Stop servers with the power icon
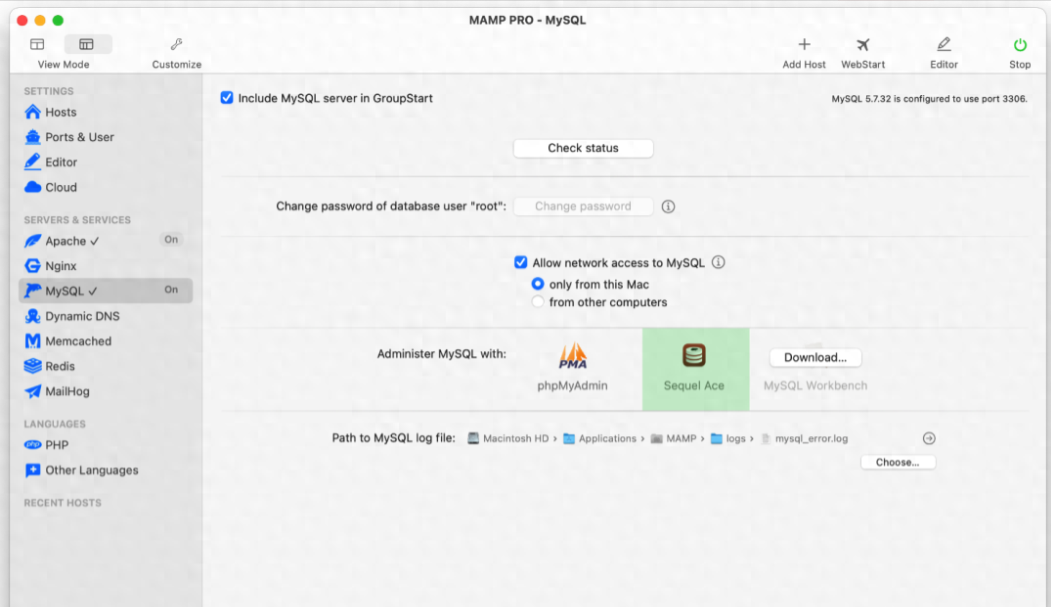Screen dimensions: 1051x607 (x=1019, y=44)
